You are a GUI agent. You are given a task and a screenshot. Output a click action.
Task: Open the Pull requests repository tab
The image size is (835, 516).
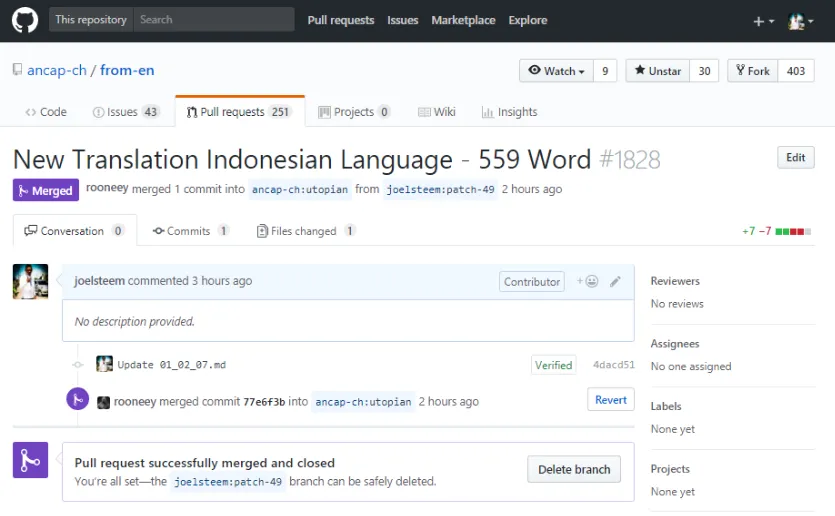(x=240, y=112)
